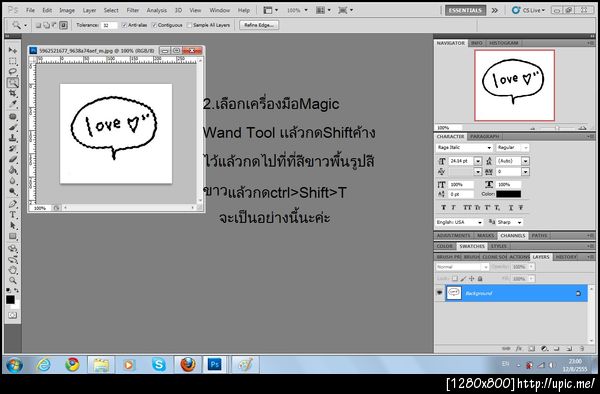This screenshot has height=394, width=600.
Task: Select the Brush tool
Action: coord(13,127)
